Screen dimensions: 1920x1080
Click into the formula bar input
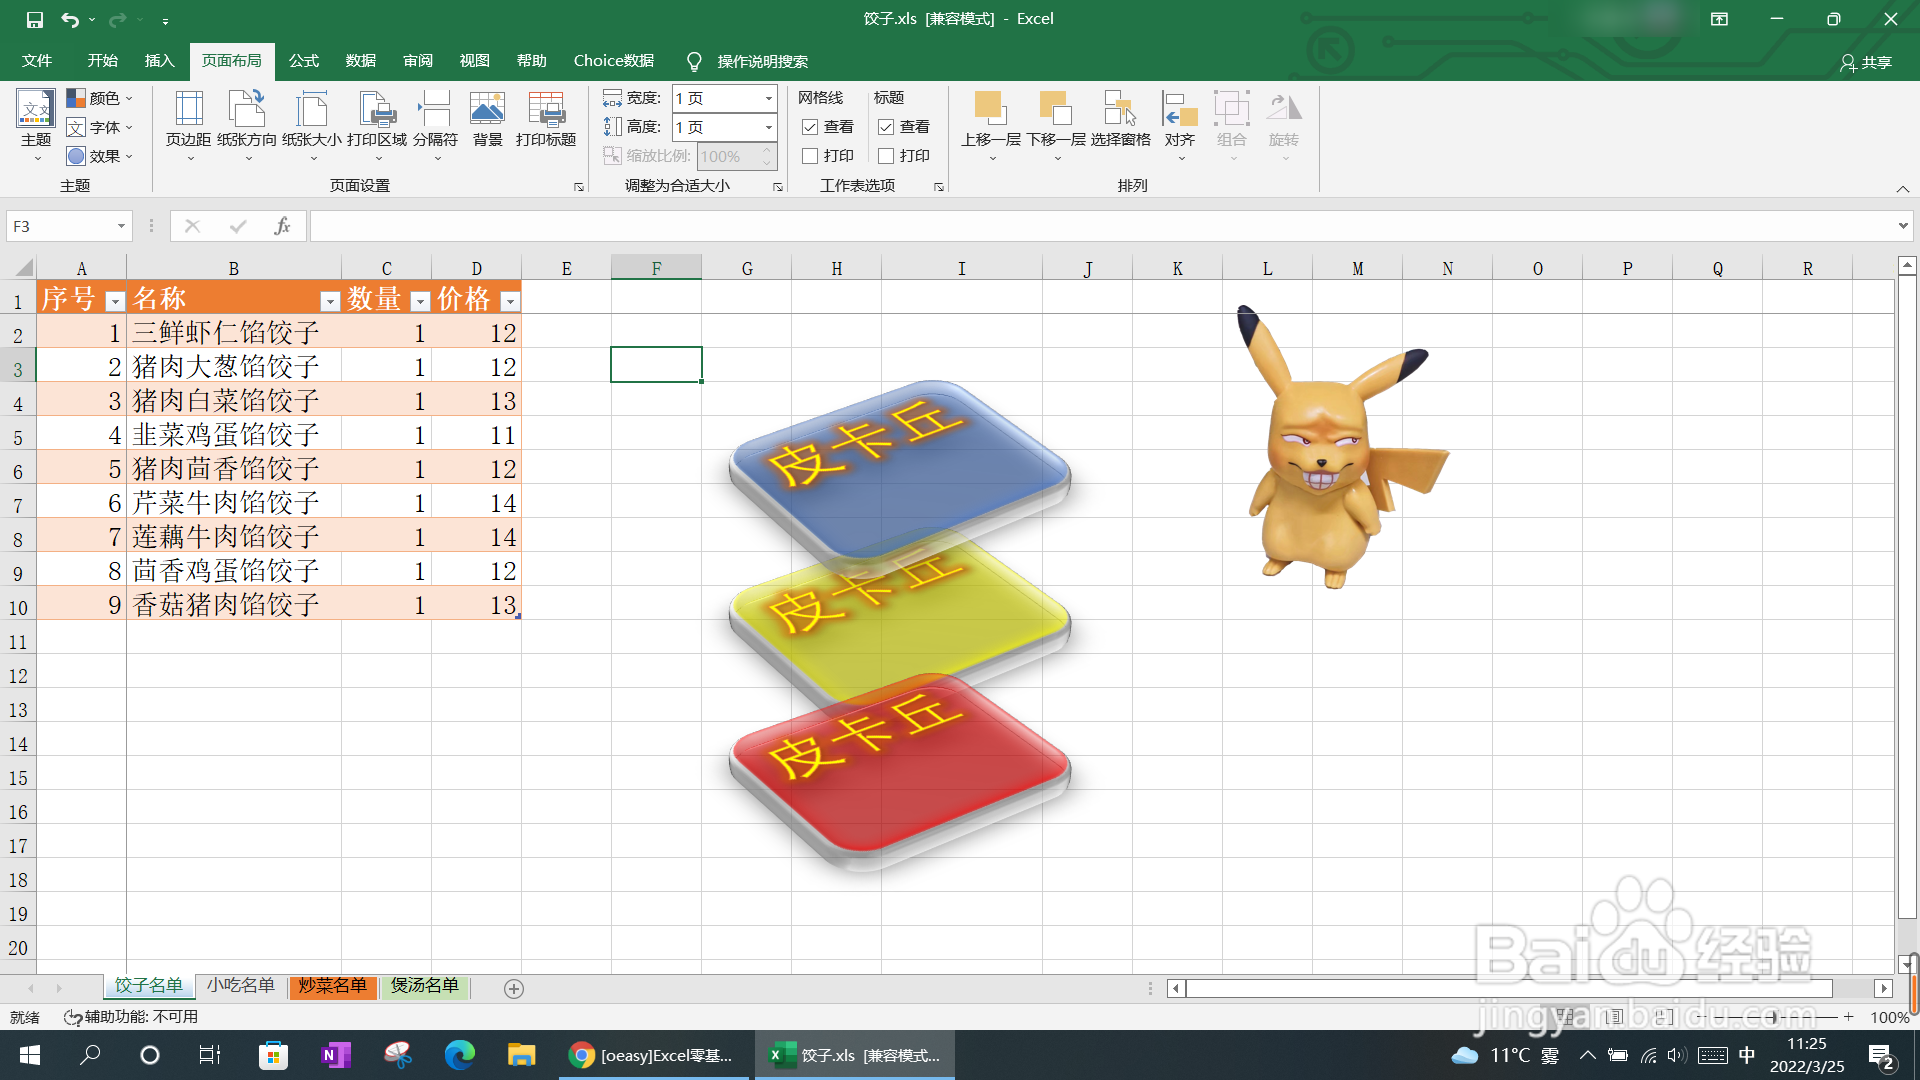(1100, 226)
